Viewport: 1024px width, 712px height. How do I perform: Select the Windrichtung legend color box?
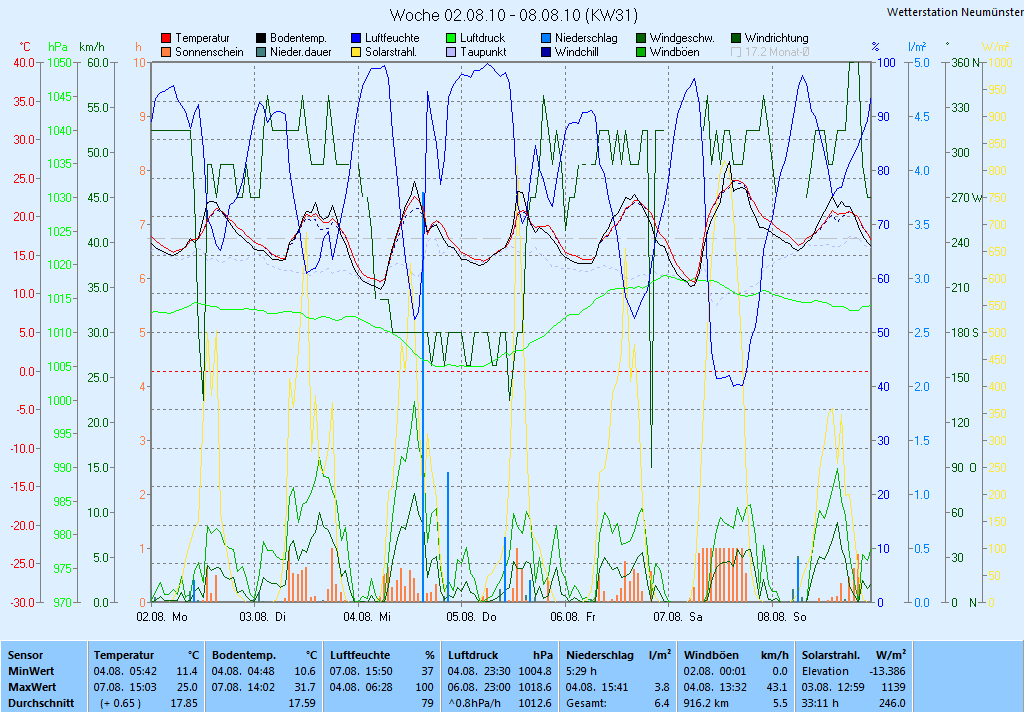coord(736,39)
